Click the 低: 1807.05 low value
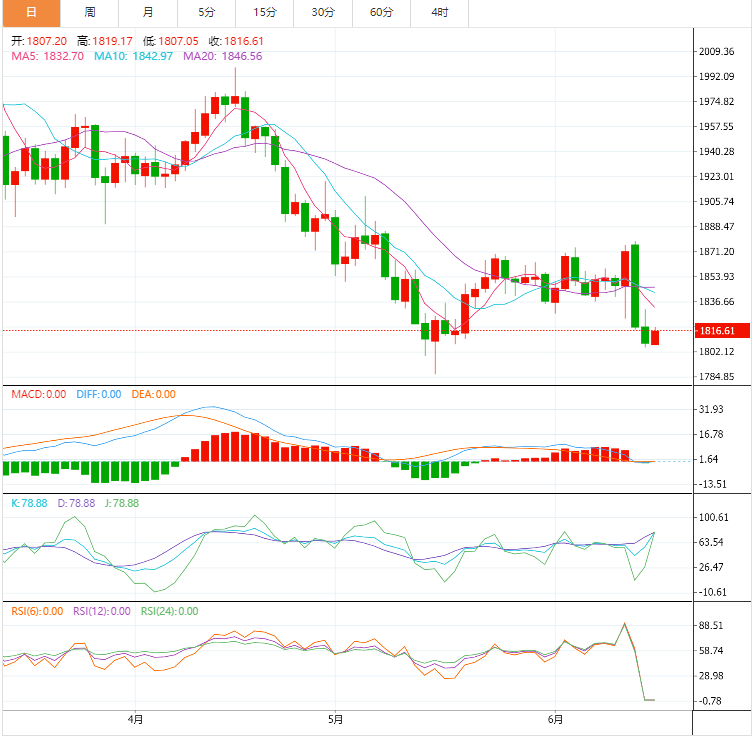 170,41
